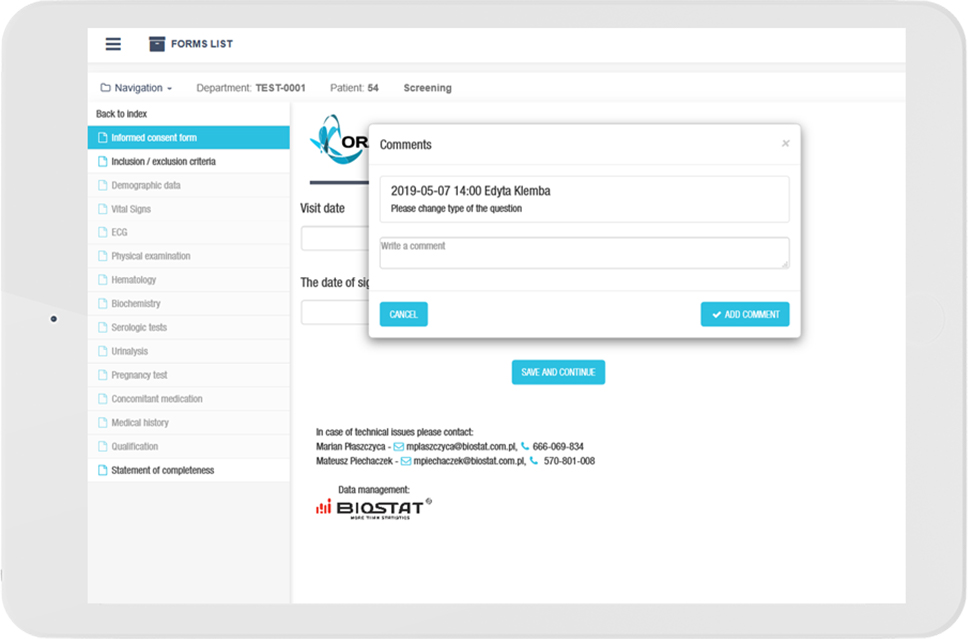The height and width of the screenshot is (639, 968).
Task: Click document icon beside Serologic tests
Action: pyautogui.click(x=102, y=327)
